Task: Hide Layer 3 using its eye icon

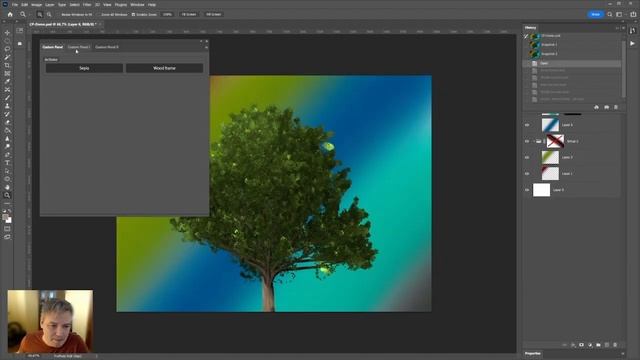Action: coord(527,157)
